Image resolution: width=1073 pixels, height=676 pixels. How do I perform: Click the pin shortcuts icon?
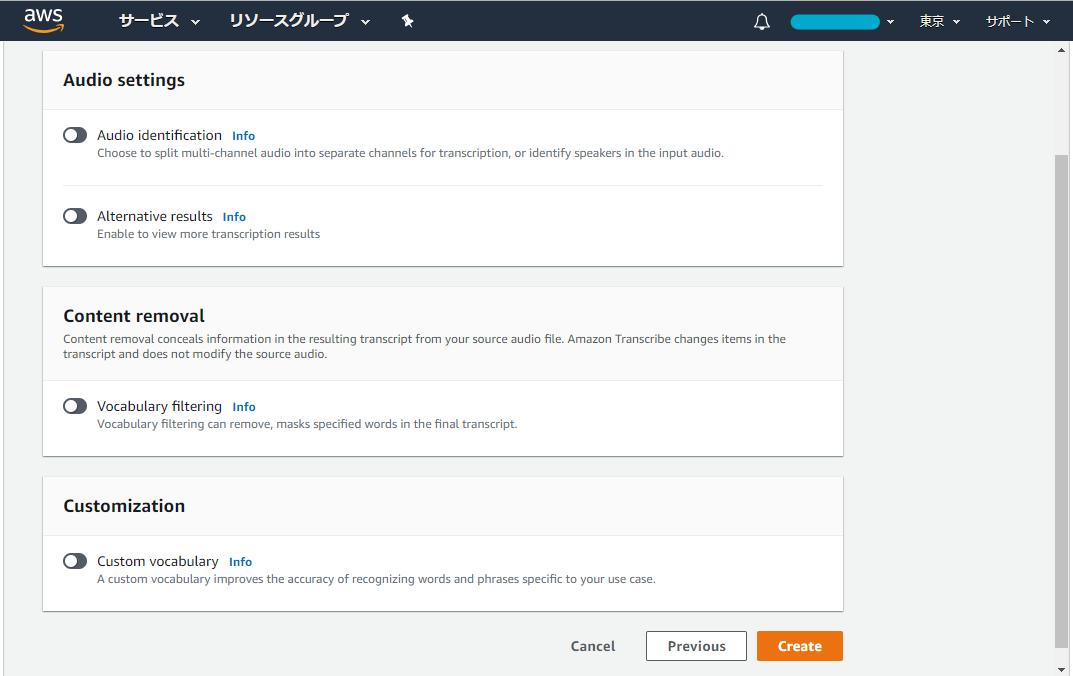[x=407, y=21]
